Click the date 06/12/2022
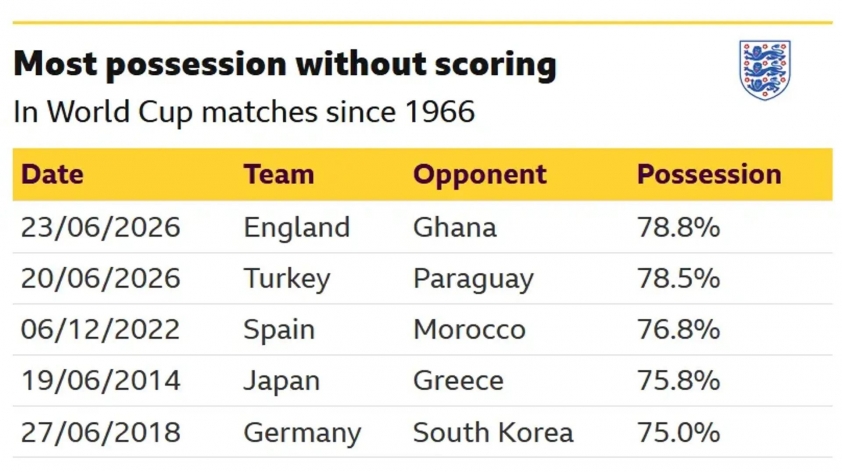Screen dimensions: 842x472 click(100, 329)
